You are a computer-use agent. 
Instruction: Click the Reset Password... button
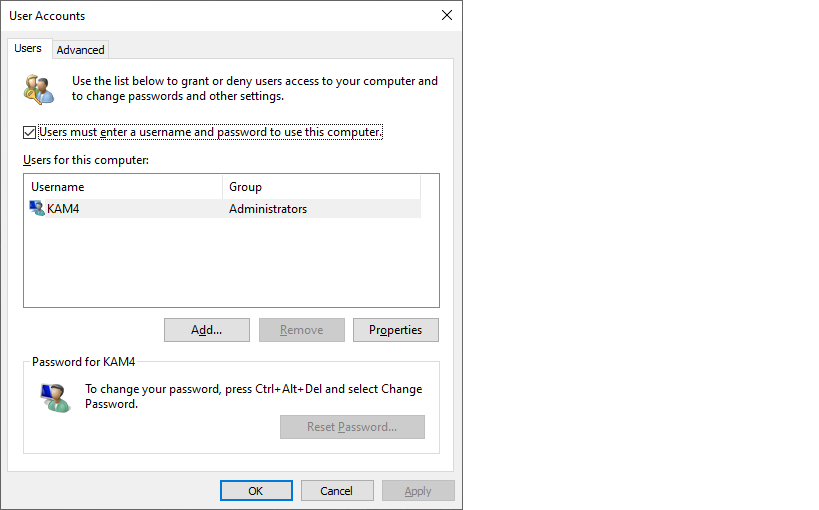(x=352, y=427)
